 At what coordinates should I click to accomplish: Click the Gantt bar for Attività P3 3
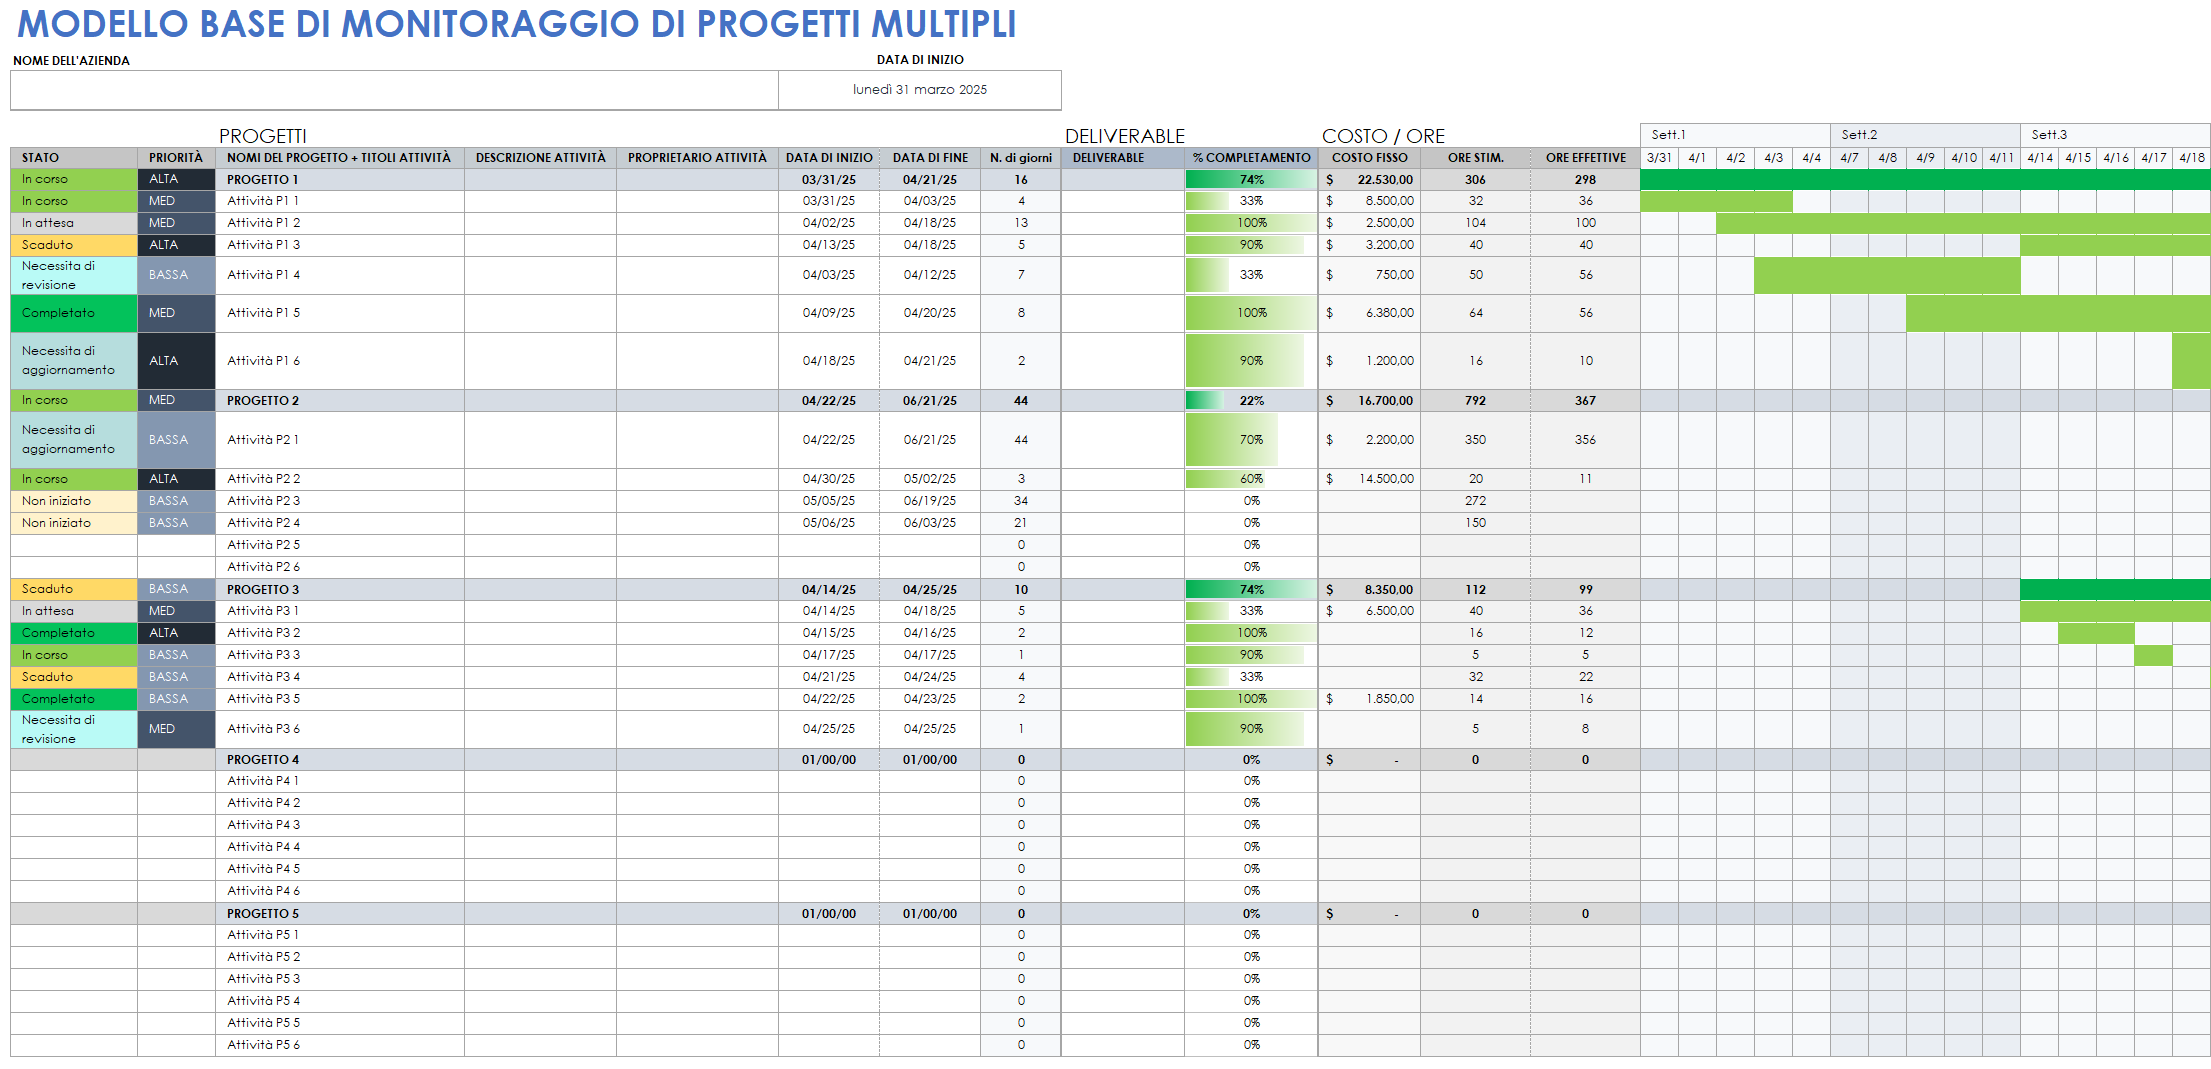[x=2153, y=655]
